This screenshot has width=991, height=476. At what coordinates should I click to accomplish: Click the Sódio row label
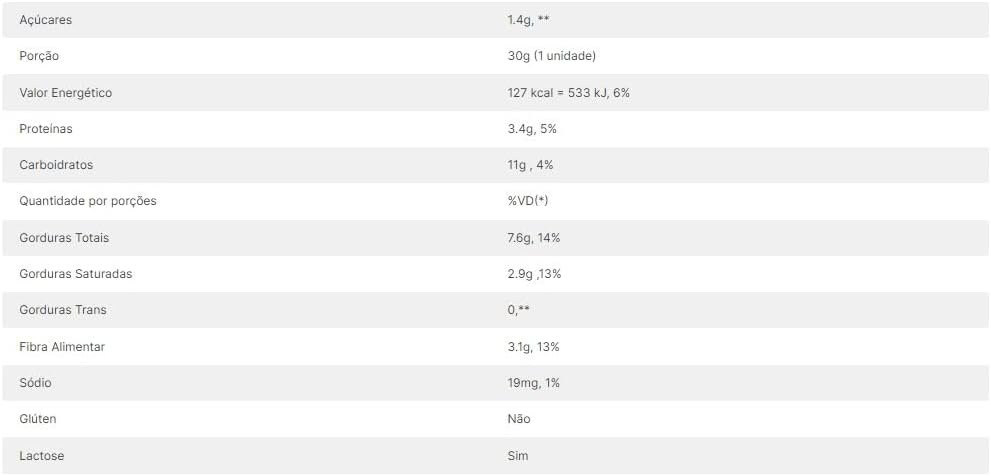pyautogui.click(x=36, y=383)
